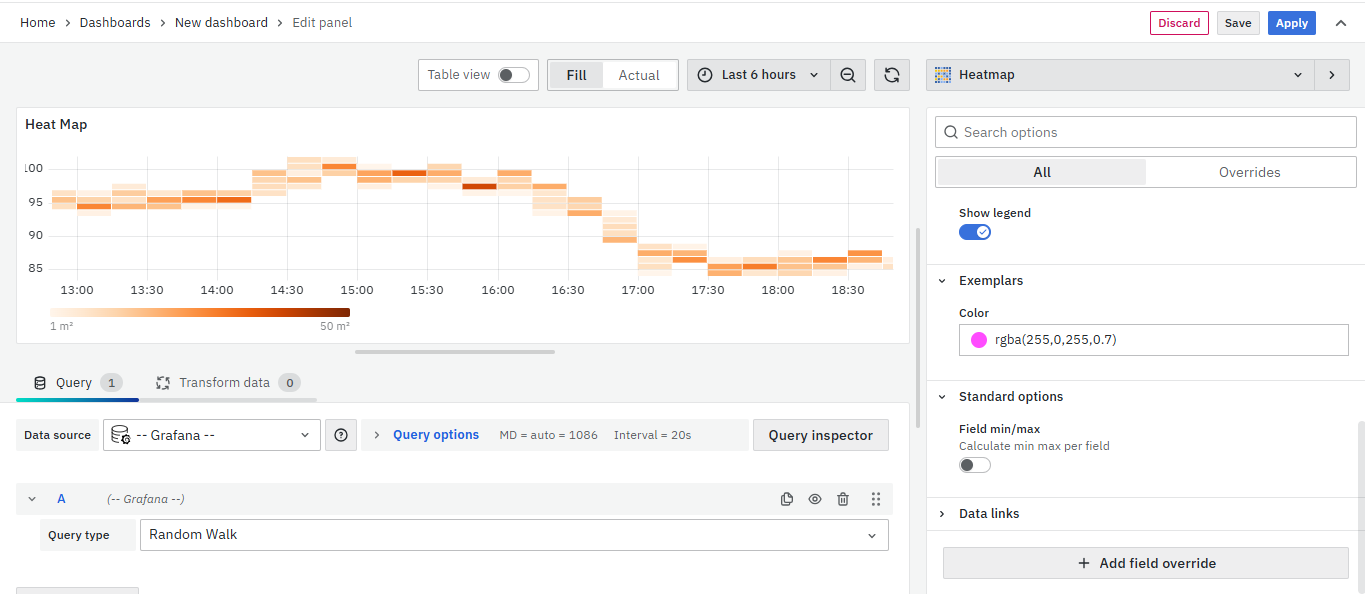Open the Last 6 hours time picker

[758, 75]
